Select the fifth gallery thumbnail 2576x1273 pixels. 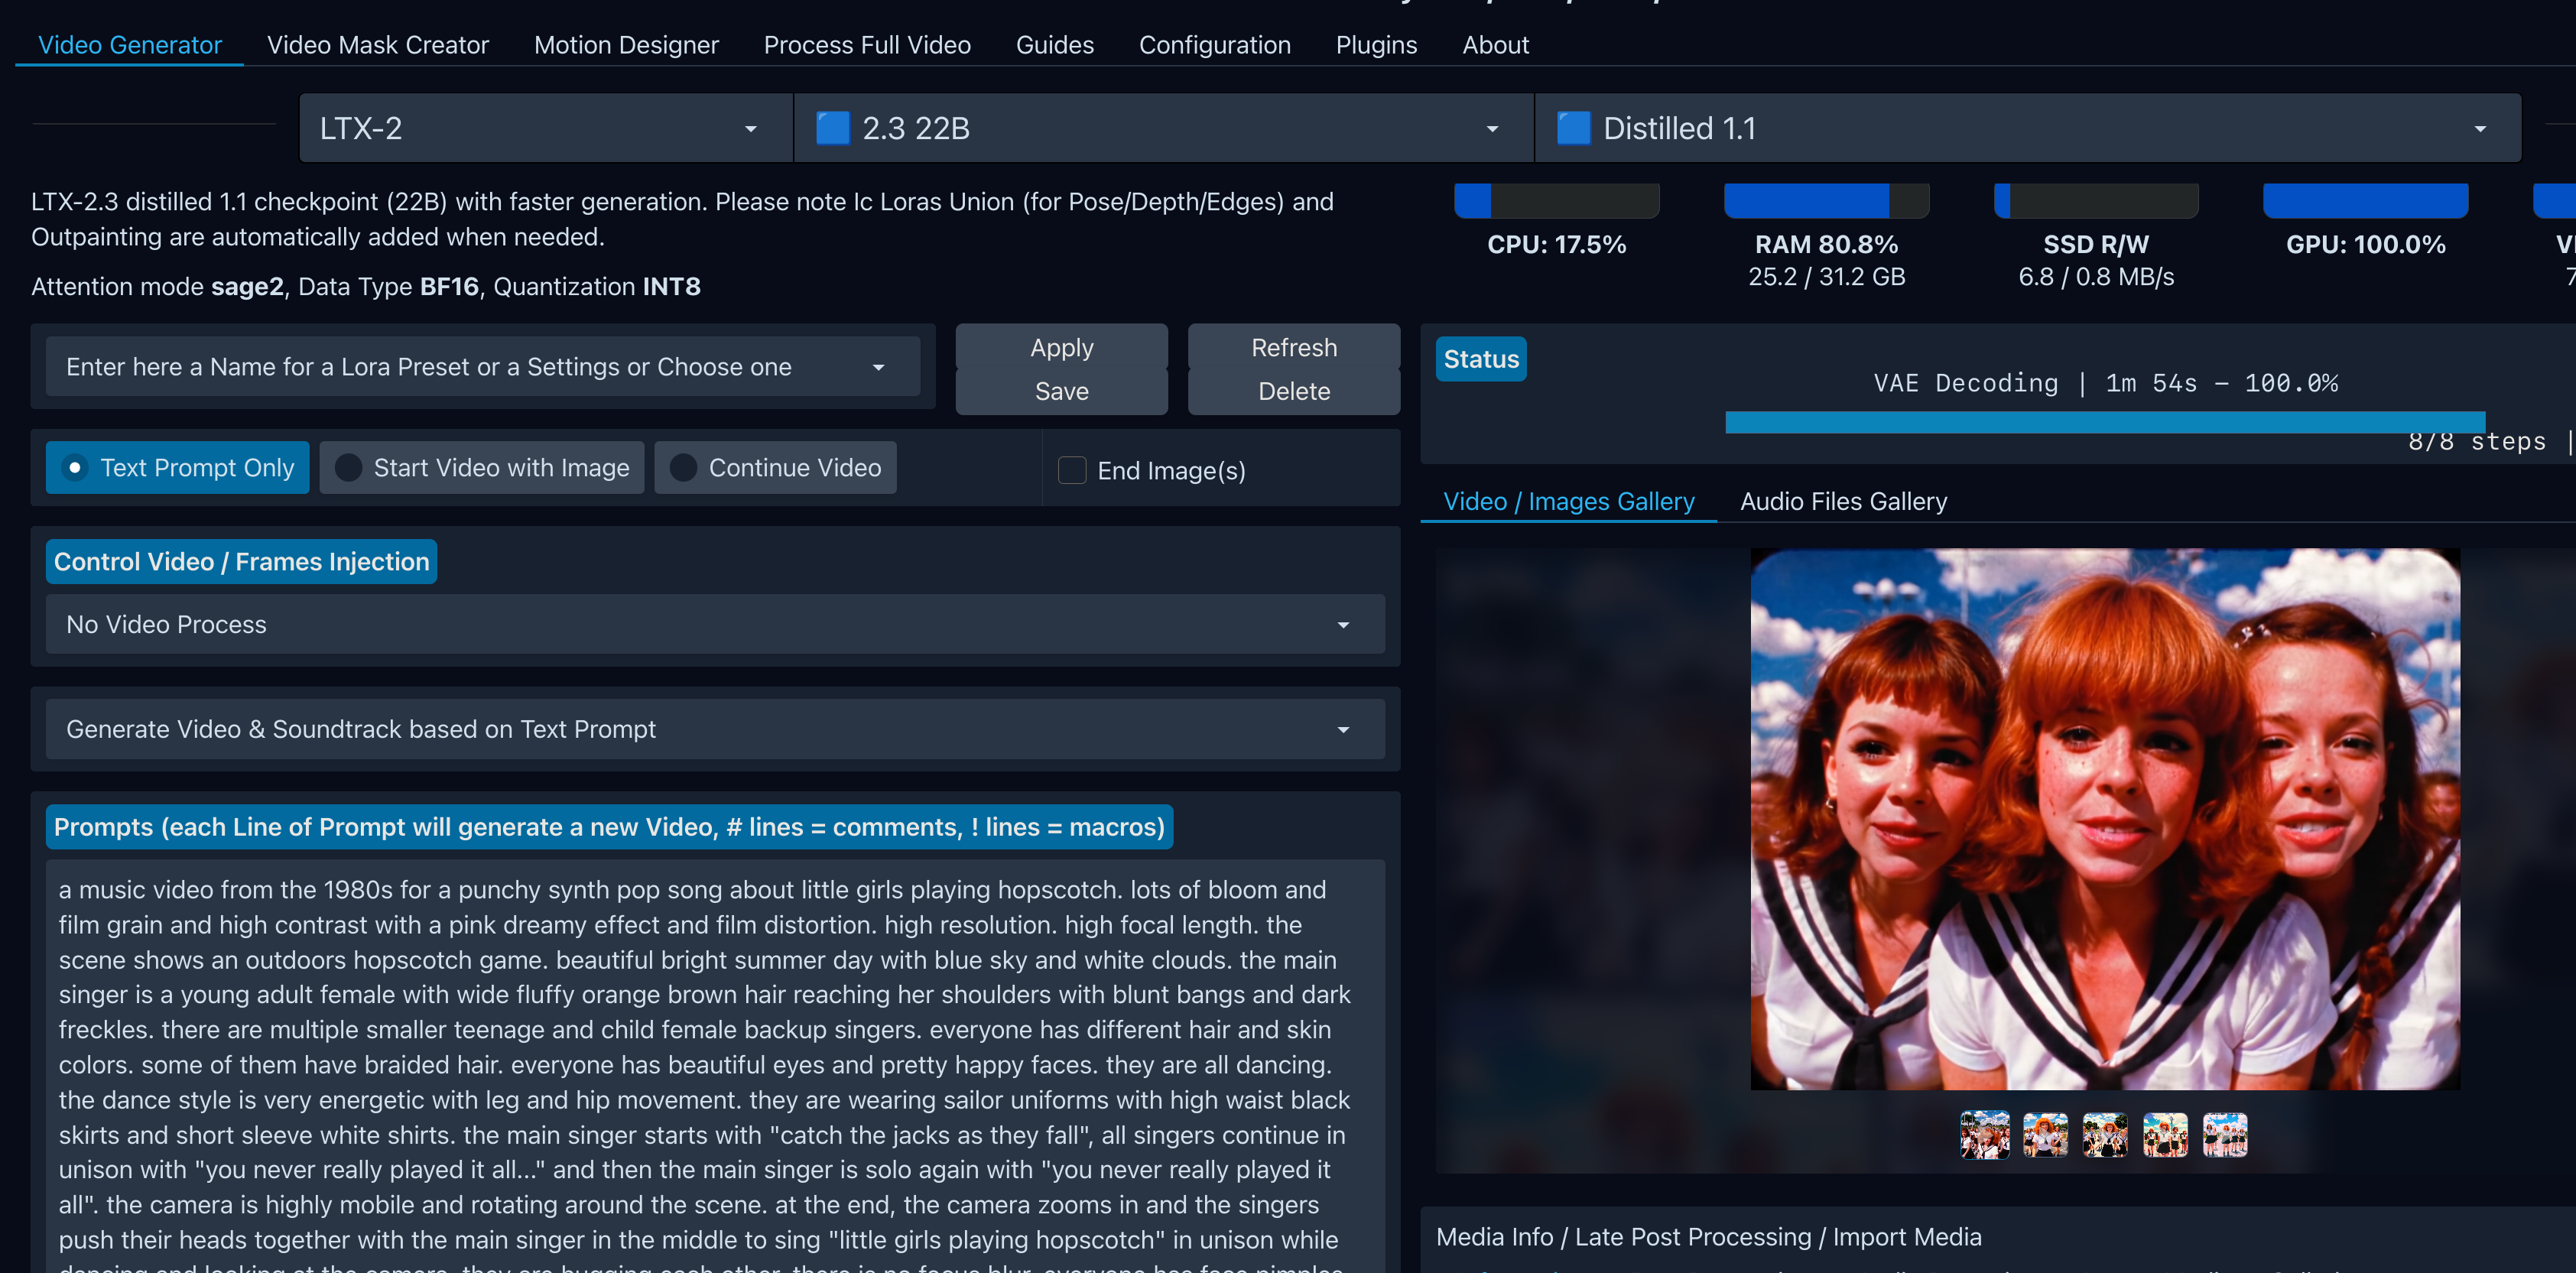tap(2225, 1135)
